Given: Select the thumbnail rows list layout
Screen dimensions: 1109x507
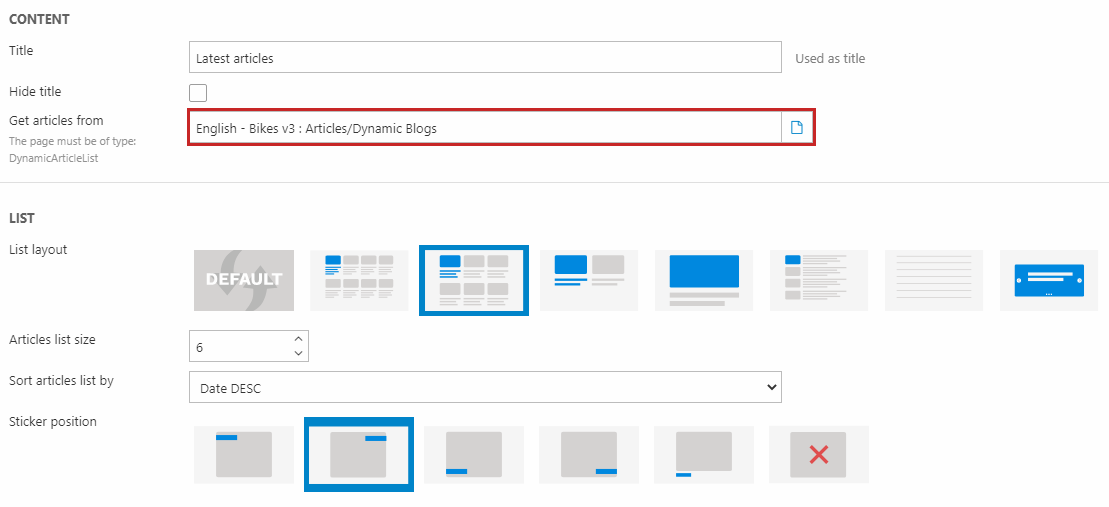Looking at the screenshot, I should pos(819,280).
